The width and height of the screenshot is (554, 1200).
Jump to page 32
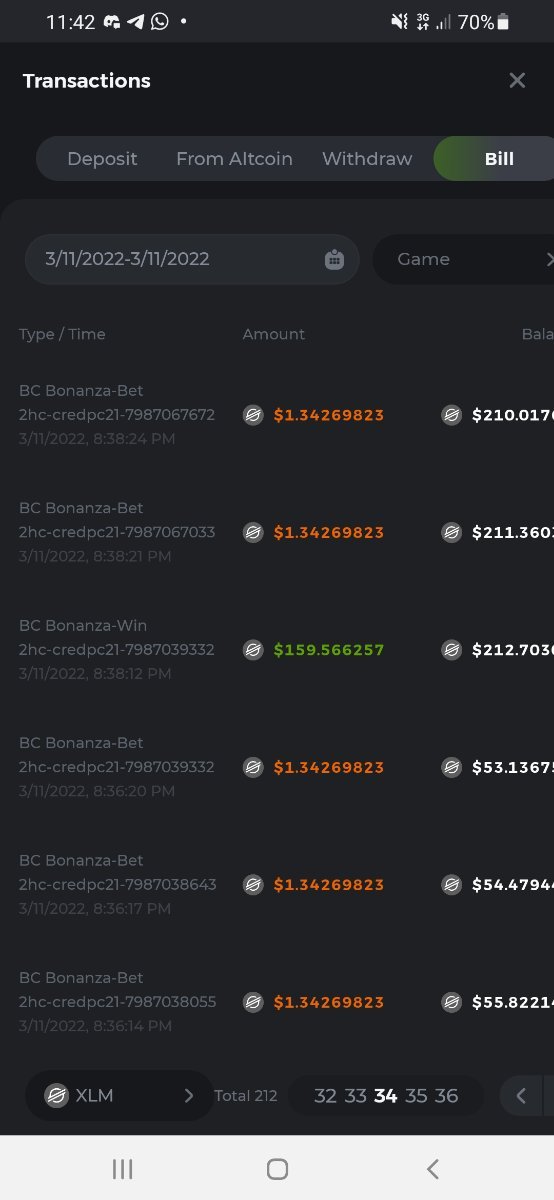(x=325, y=1096)
